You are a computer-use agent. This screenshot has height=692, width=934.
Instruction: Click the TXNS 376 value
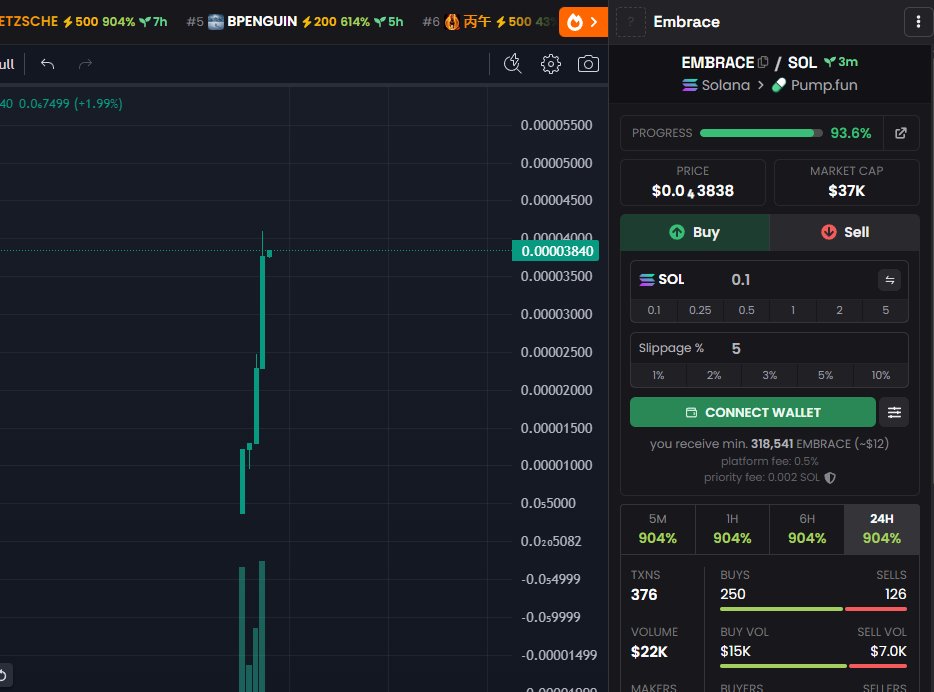tap(644, 594)
